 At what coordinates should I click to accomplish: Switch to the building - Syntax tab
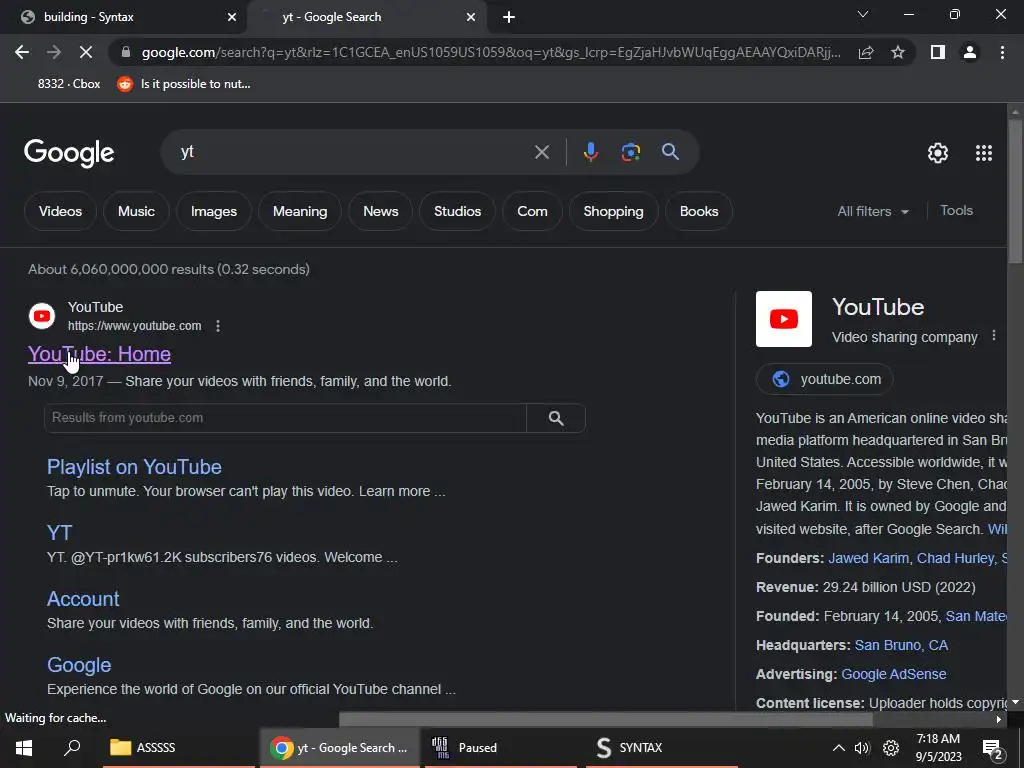pyautogui.click(x=123, y=17)
